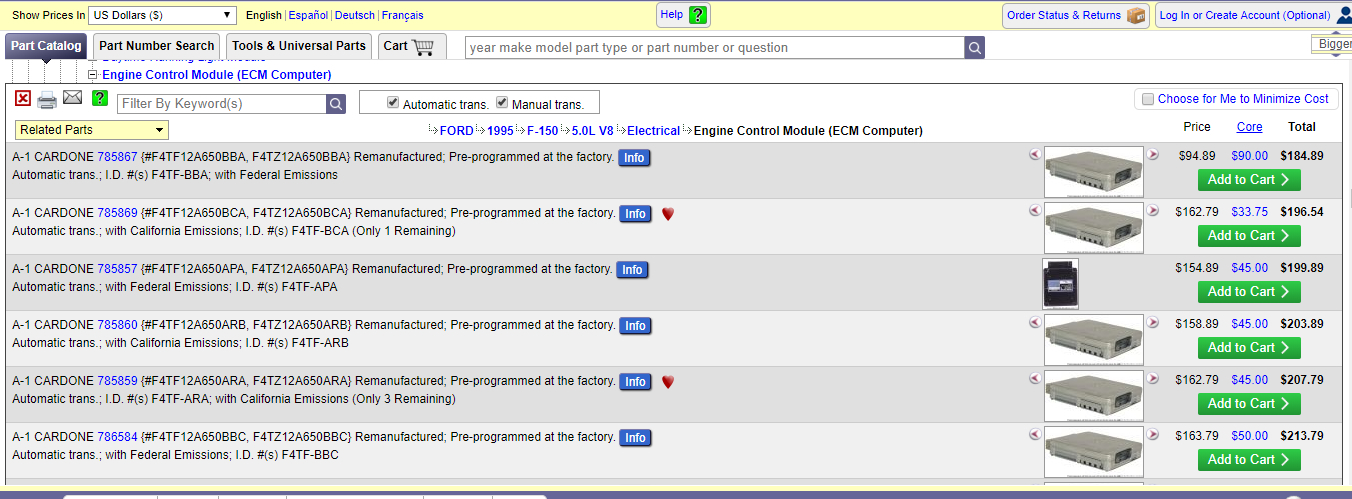Click the email envelope icon

[x=72, y=97]
